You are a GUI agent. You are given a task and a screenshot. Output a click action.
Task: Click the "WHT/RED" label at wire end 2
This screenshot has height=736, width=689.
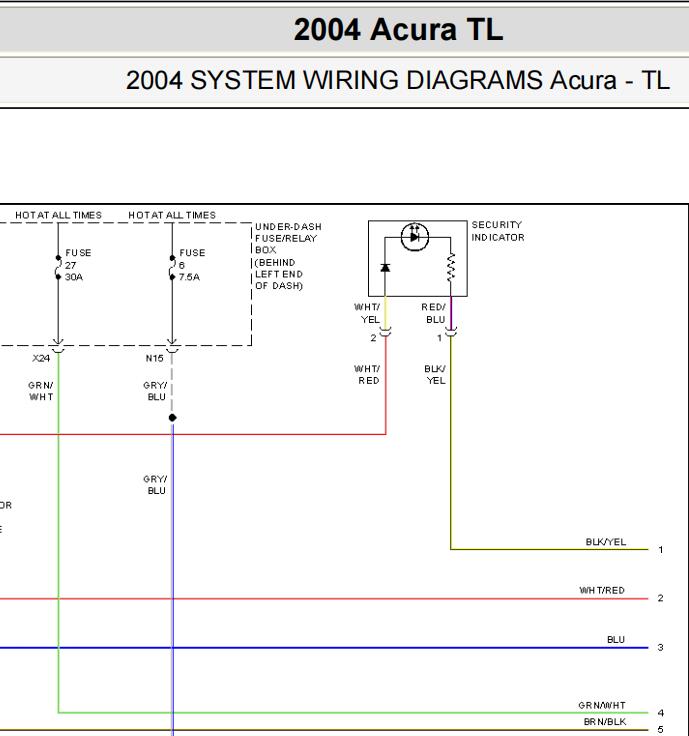tap(602, 590)
